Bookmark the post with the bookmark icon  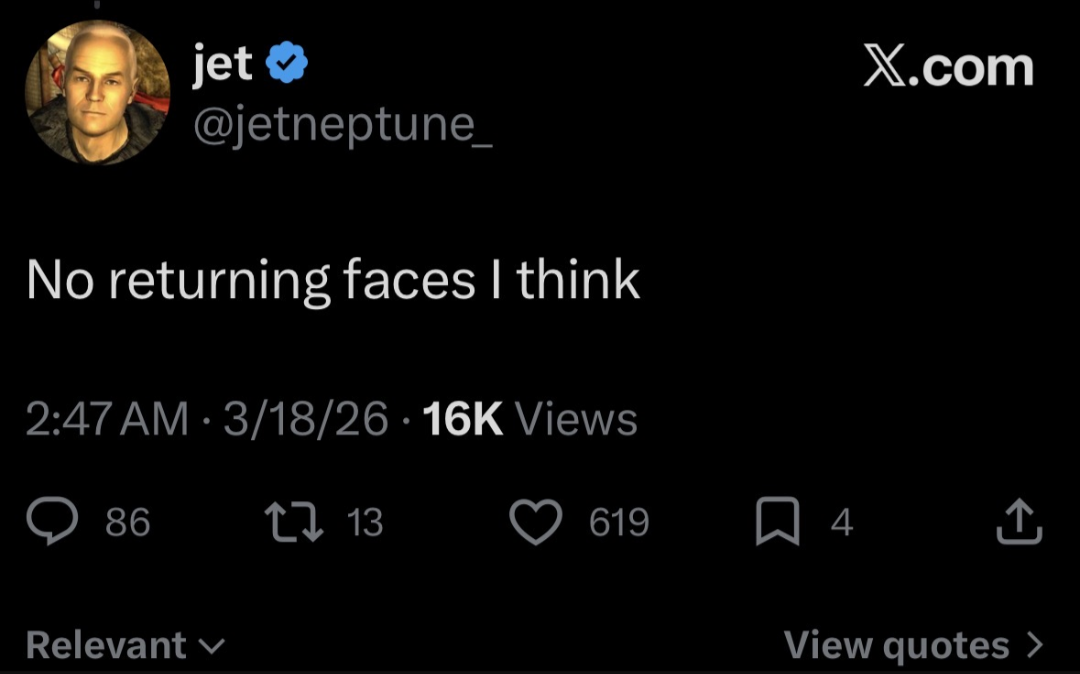click(x=779, y=523)
